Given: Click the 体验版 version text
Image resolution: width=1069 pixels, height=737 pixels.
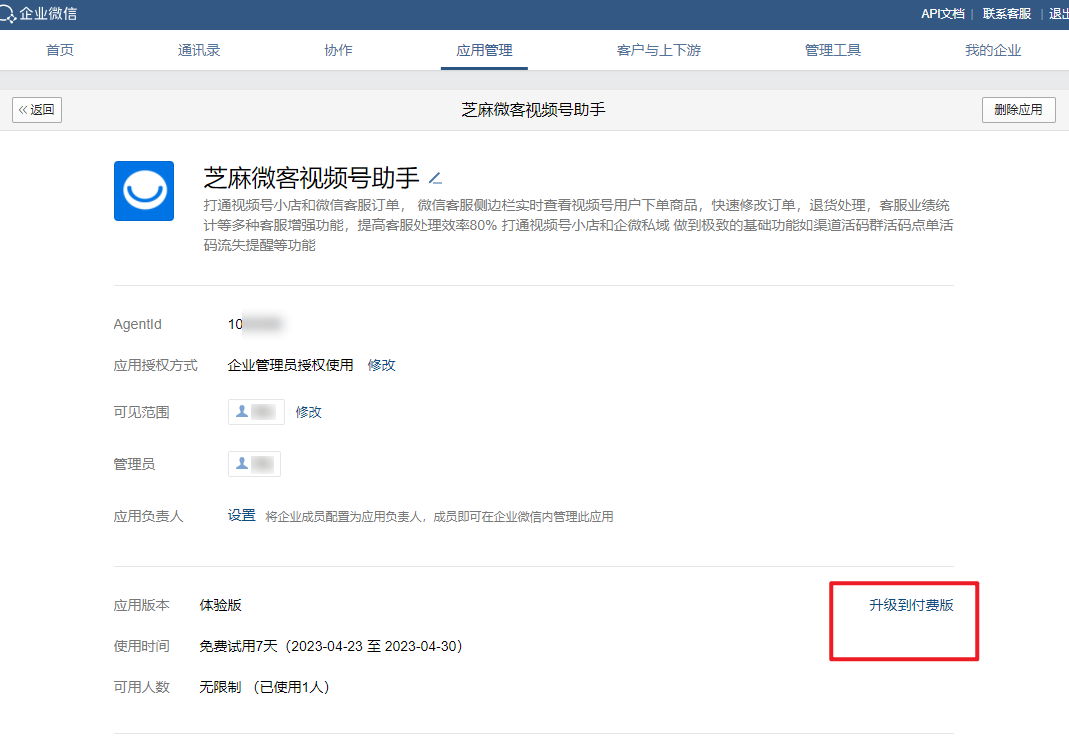Looking at the screenshot, I should click(x=220, y=605).
